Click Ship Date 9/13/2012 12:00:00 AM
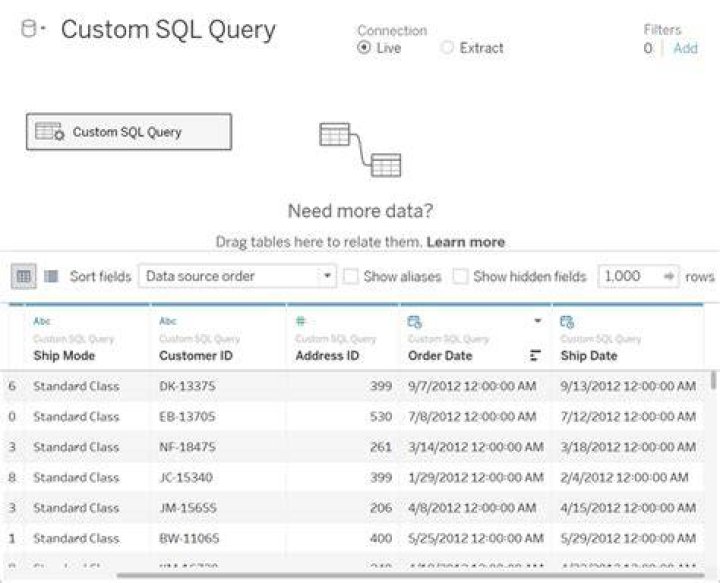The width and height of the screenshot is (720, 583). point(628,386)
